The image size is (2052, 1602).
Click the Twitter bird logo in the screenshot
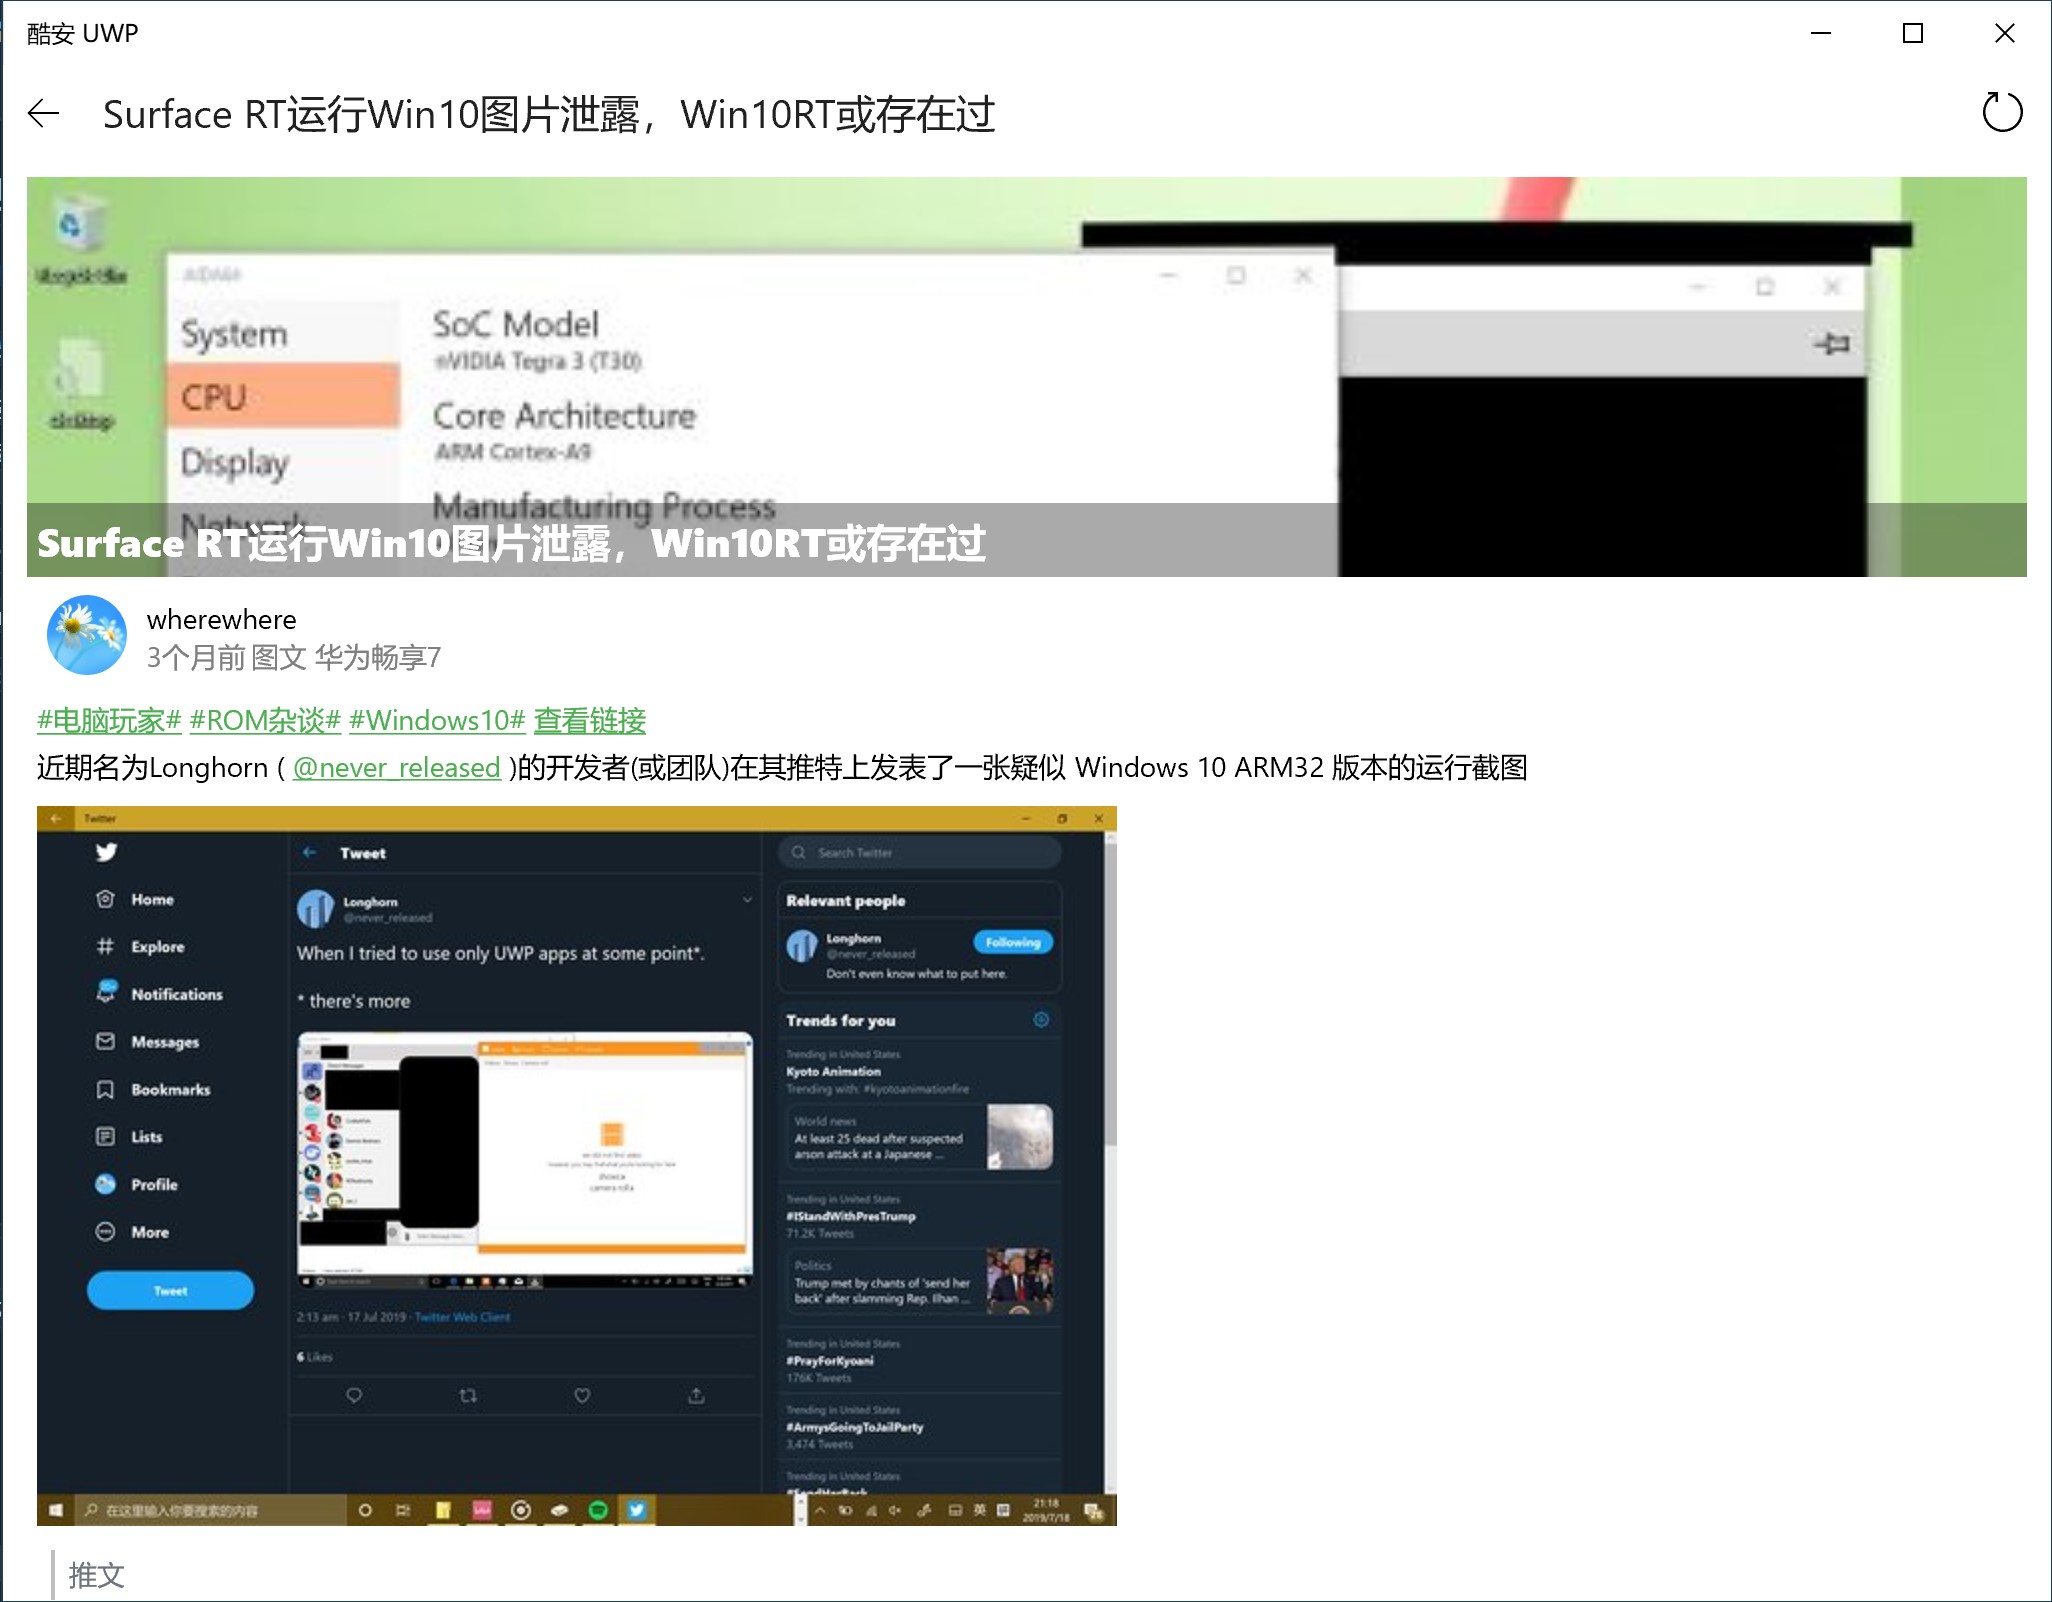click(x=106, y=852)
